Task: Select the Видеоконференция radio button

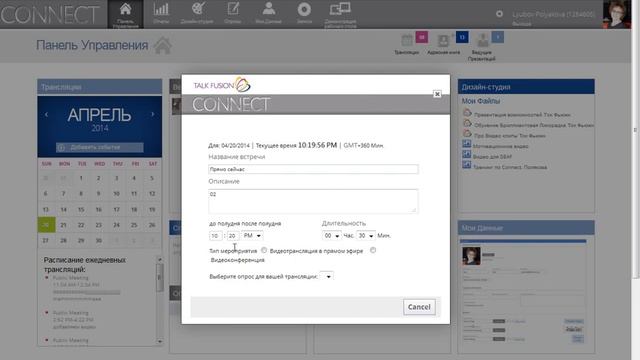Action: point(373,250)
